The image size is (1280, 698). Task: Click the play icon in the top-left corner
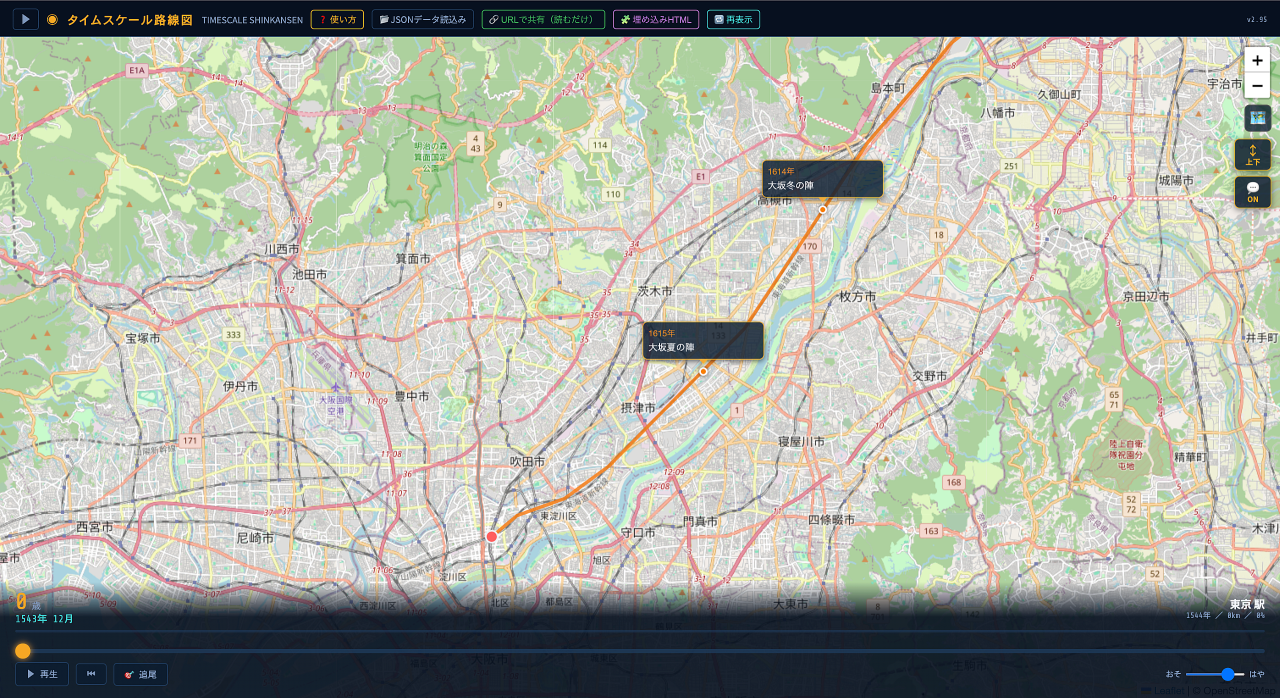click(x=25, y=19)
